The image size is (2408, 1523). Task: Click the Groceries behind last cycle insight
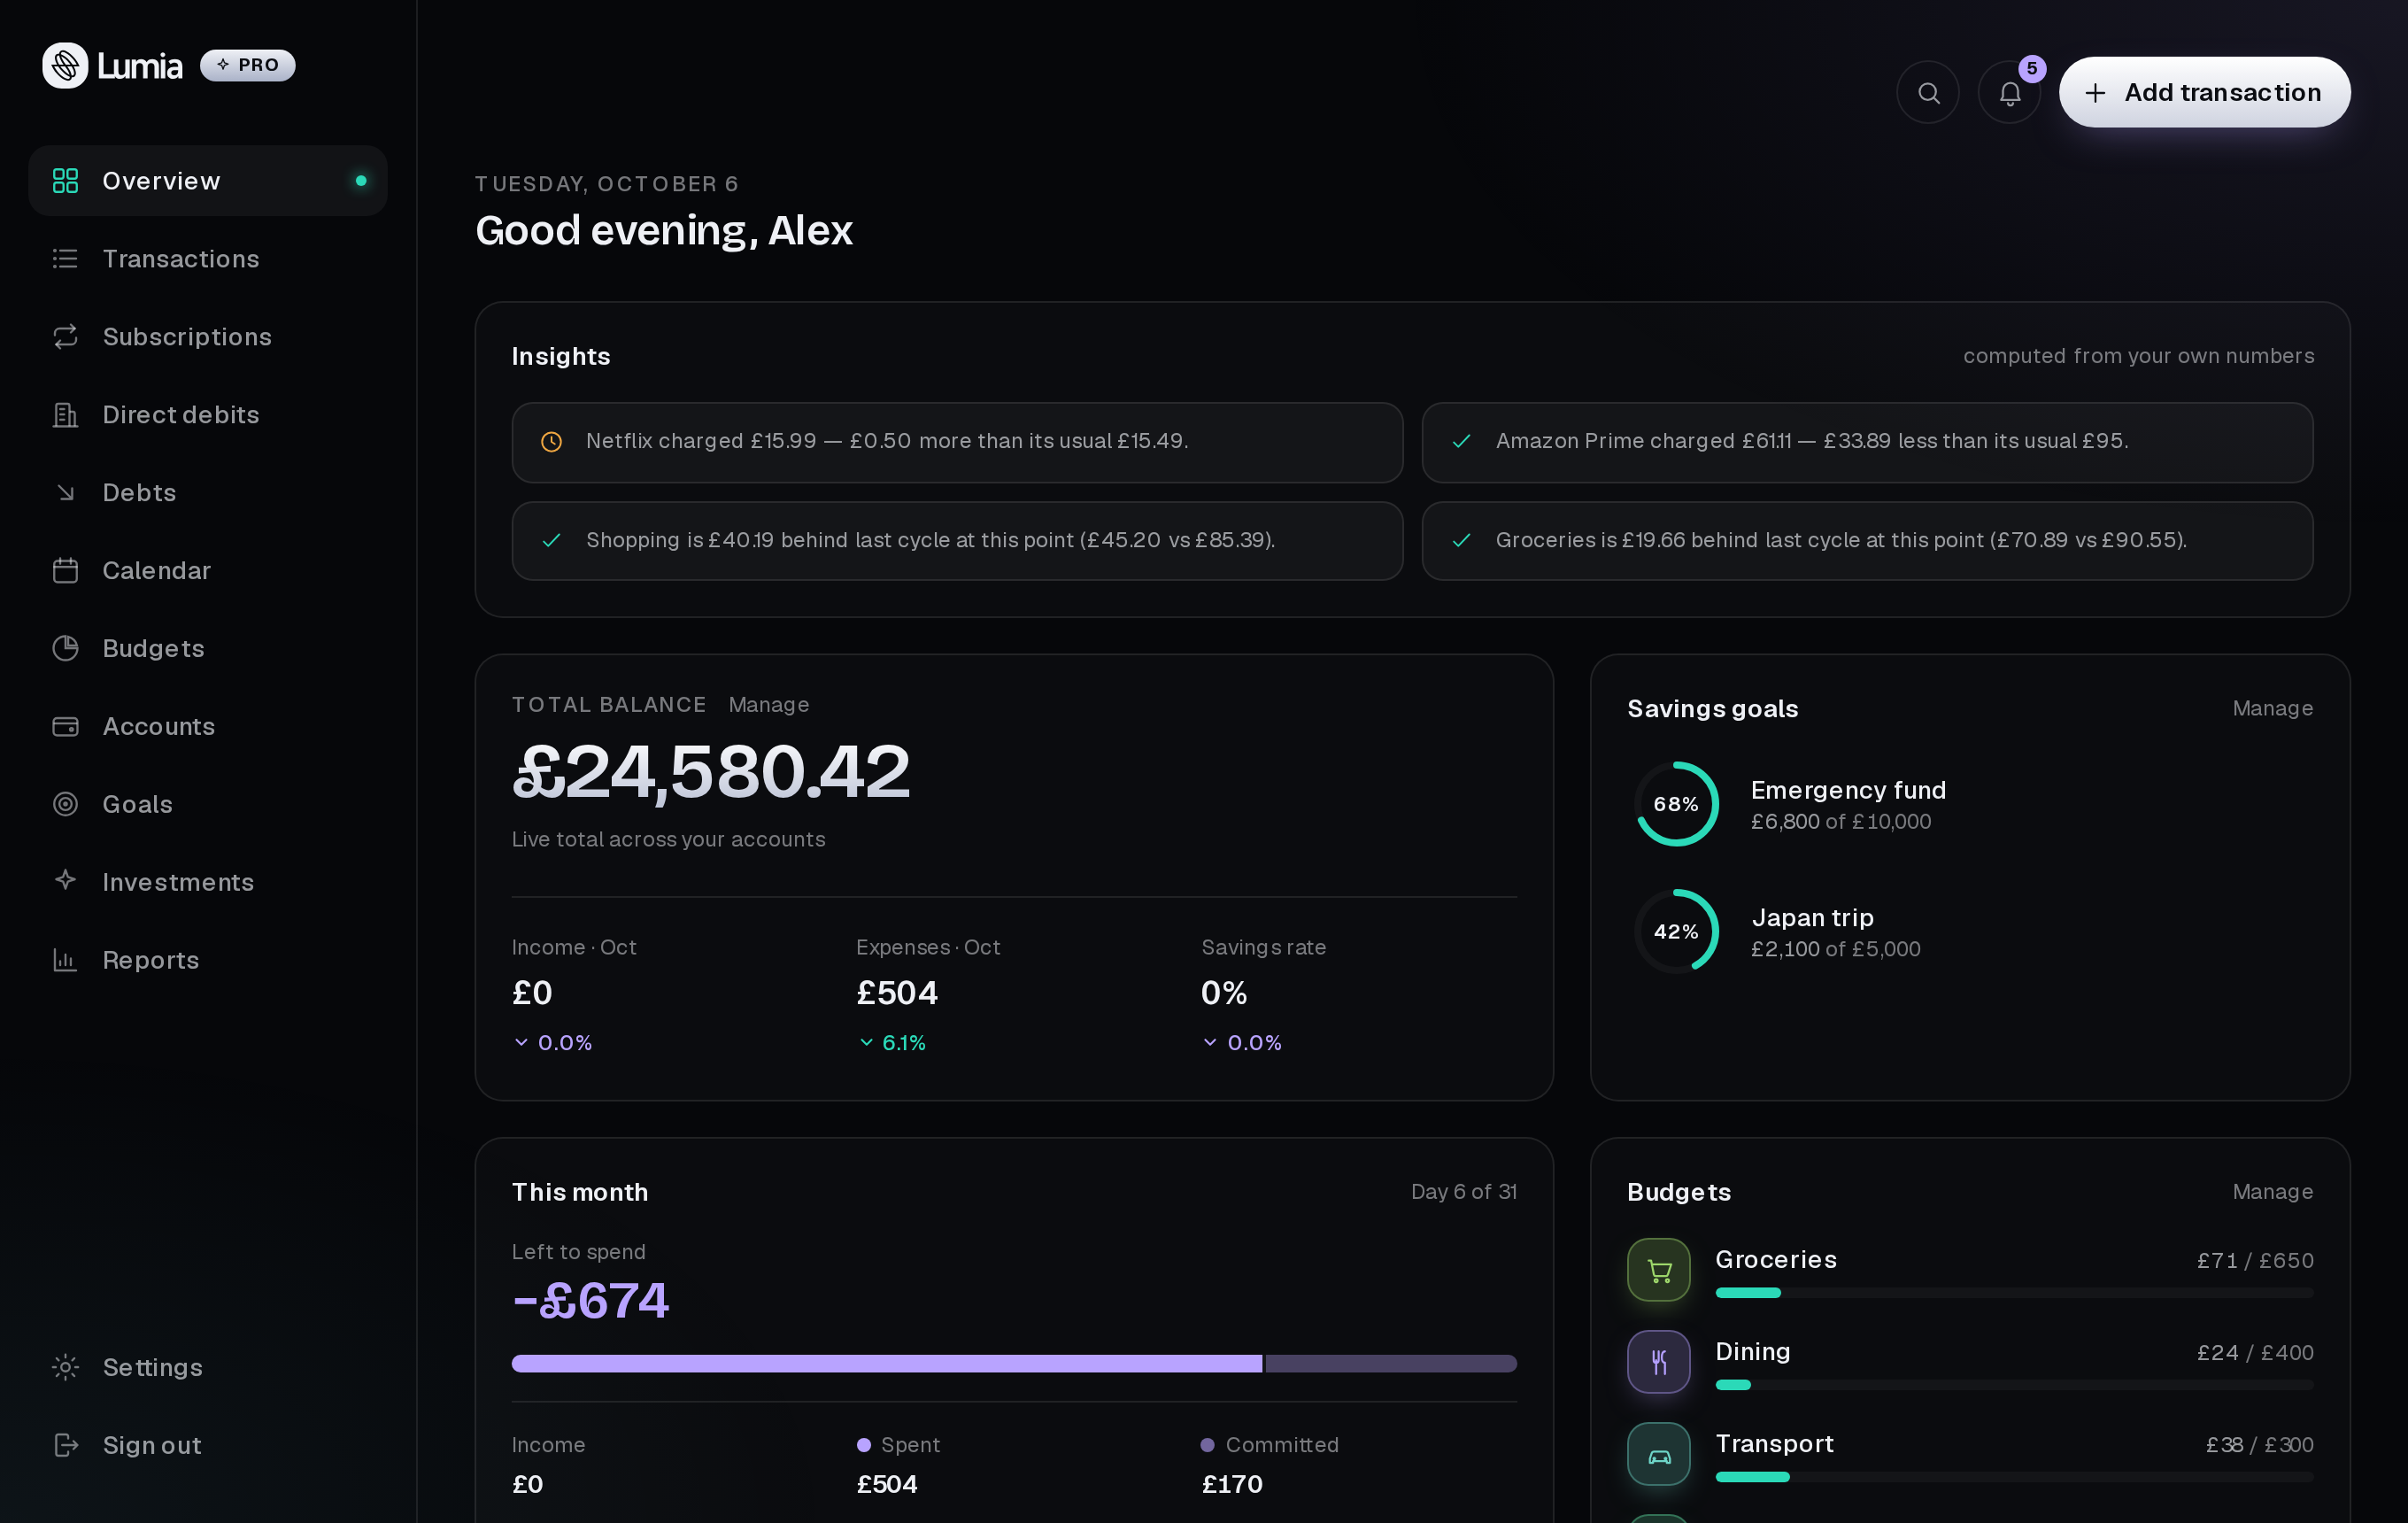1867,541
